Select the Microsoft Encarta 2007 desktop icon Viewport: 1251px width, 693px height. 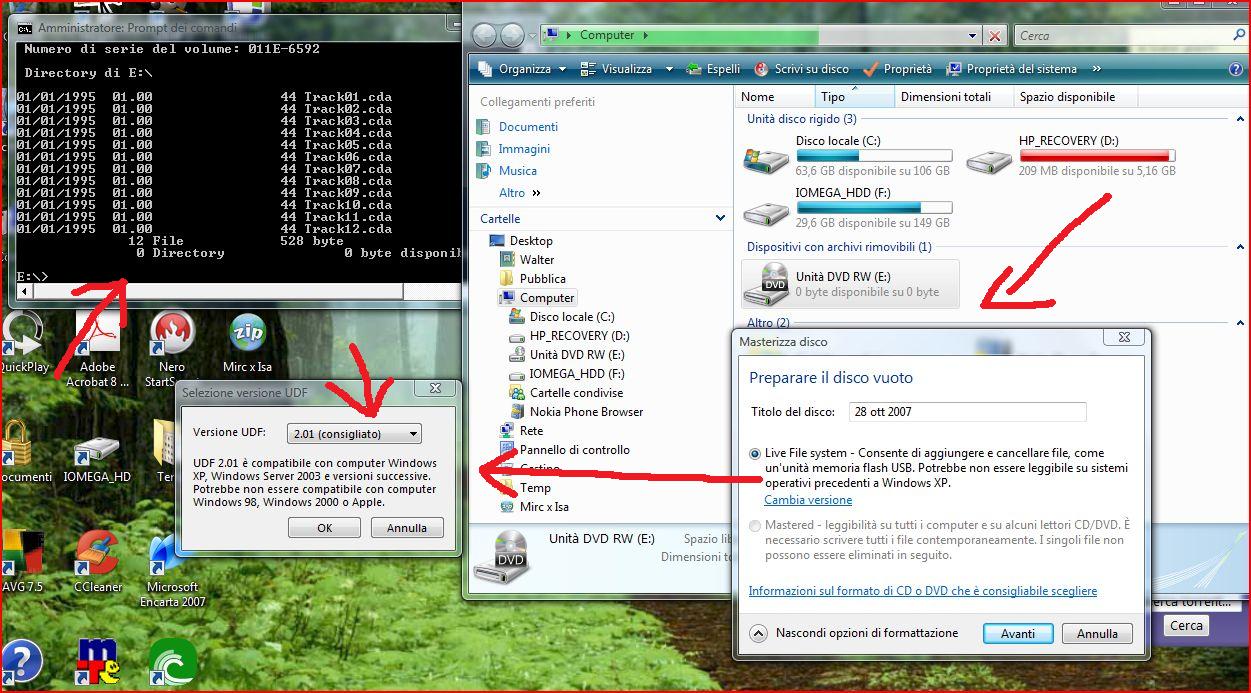[x=173, y=570]
